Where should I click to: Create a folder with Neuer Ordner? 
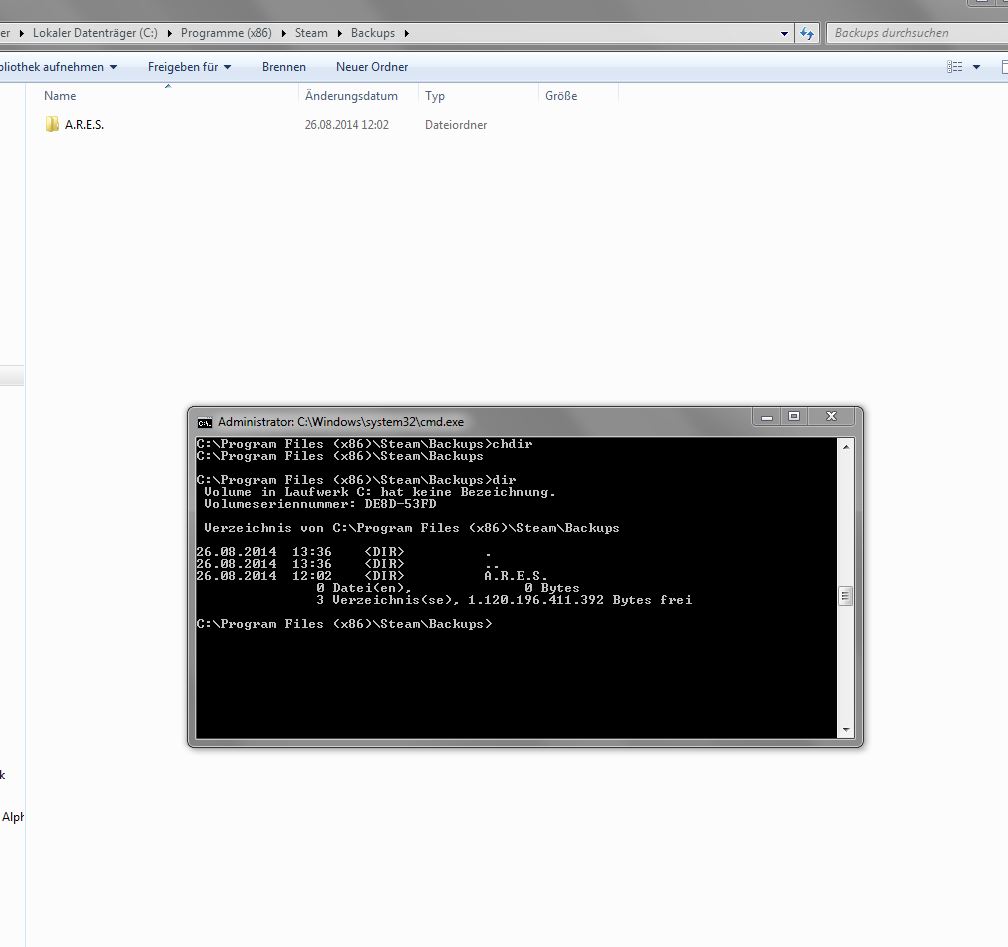tap(372, 67)
